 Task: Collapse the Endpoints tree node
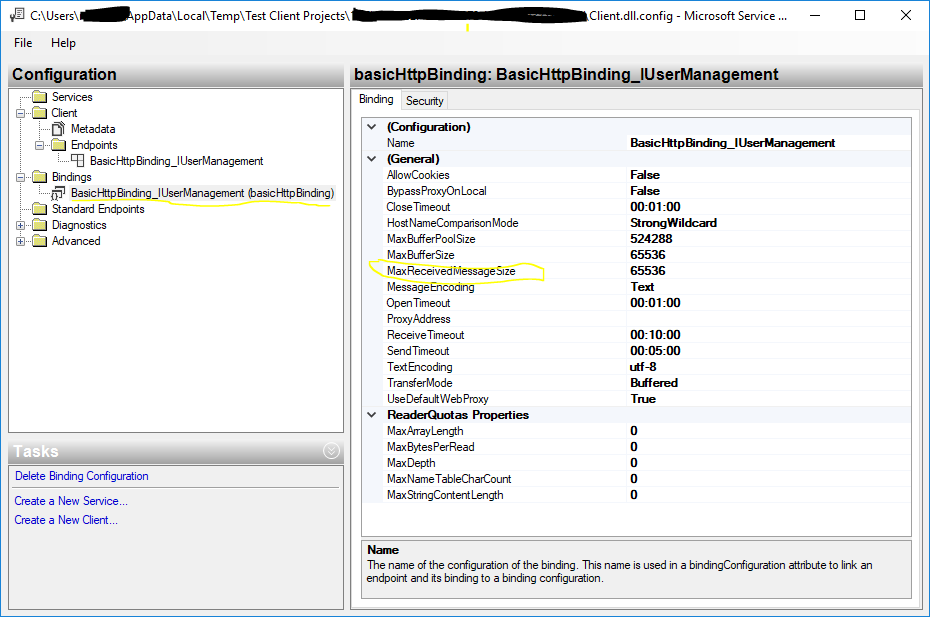point(40,145)
